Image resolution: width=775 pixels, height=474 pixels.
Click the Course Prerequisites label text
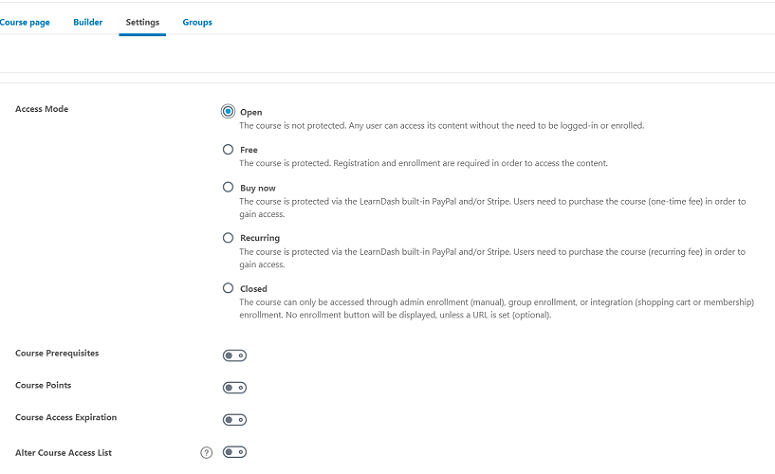click(x=57, y=353)
